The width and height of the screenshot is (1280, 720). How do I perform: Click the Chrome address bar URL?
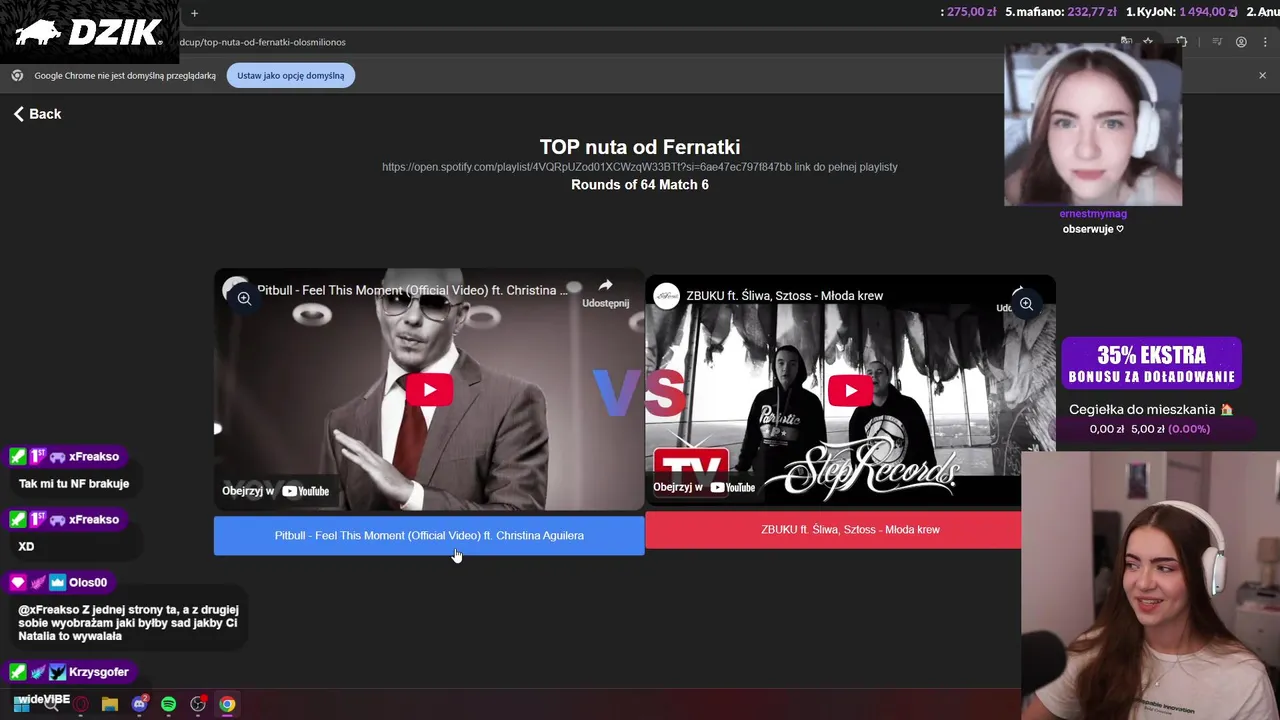click(x=263, y=42)
